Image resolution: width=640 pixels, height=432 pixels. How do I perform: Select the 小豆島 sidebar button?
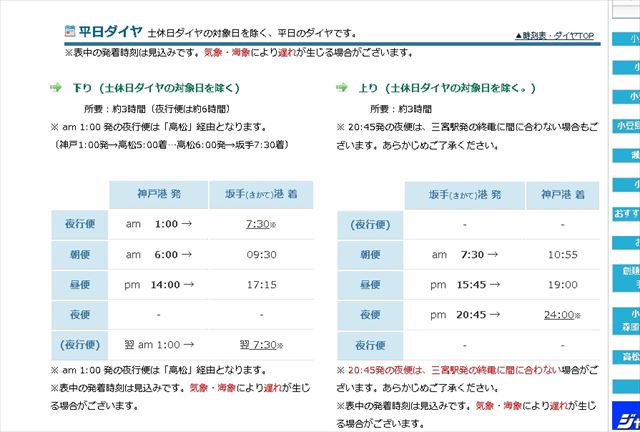click(628, 125)
